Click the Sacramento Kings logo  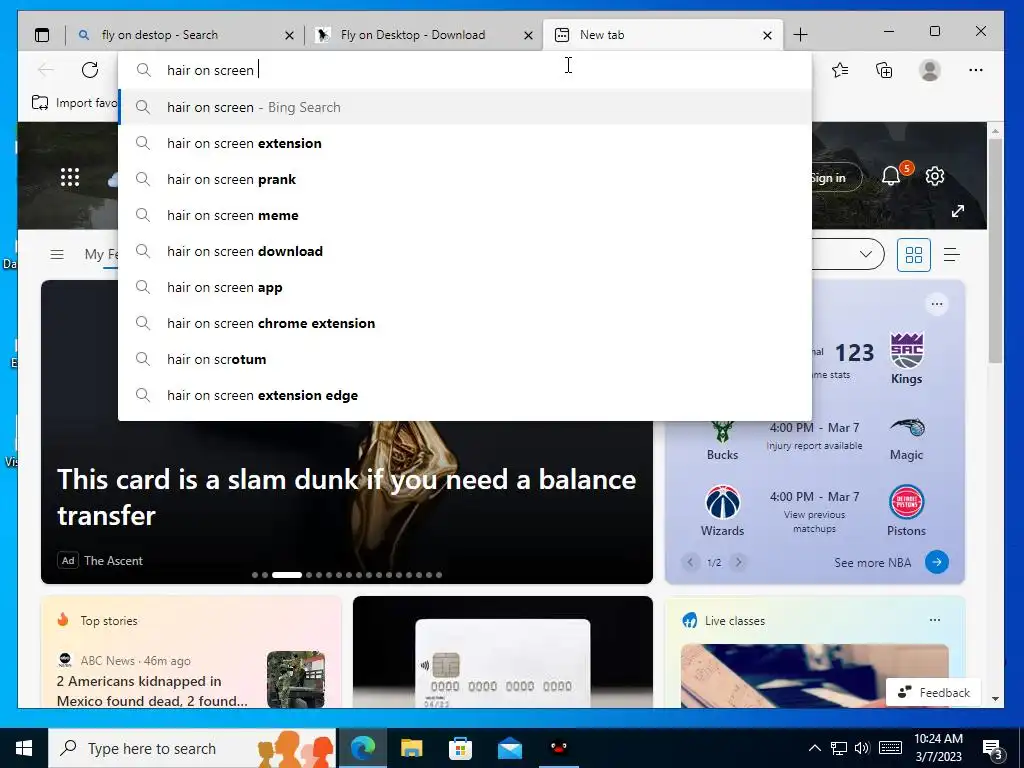(906, 350)
